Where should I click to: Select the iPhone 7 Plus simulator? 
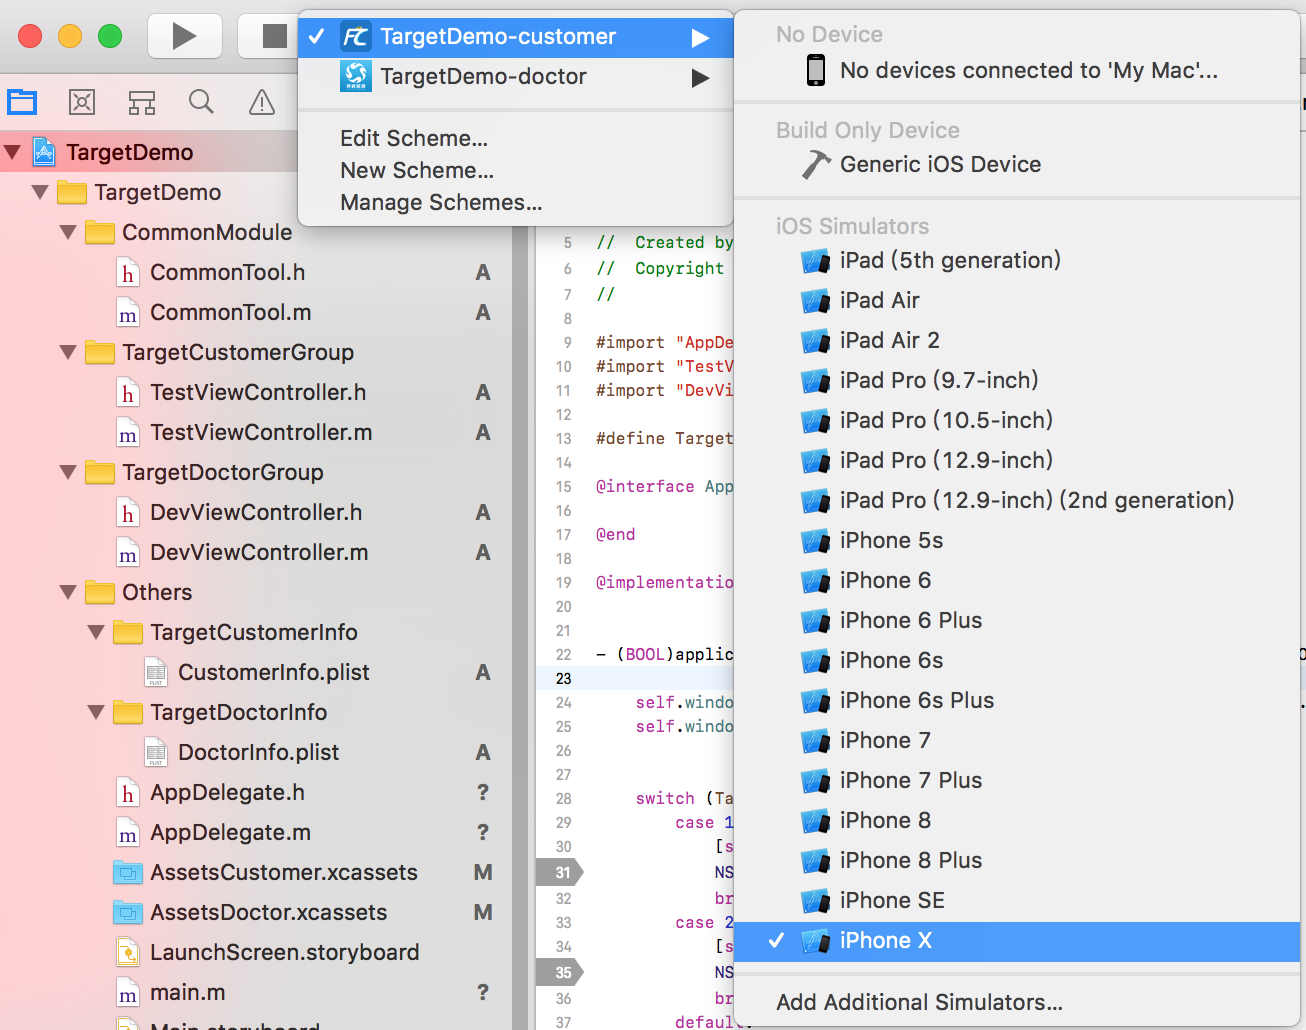(x=1017, y=780)
